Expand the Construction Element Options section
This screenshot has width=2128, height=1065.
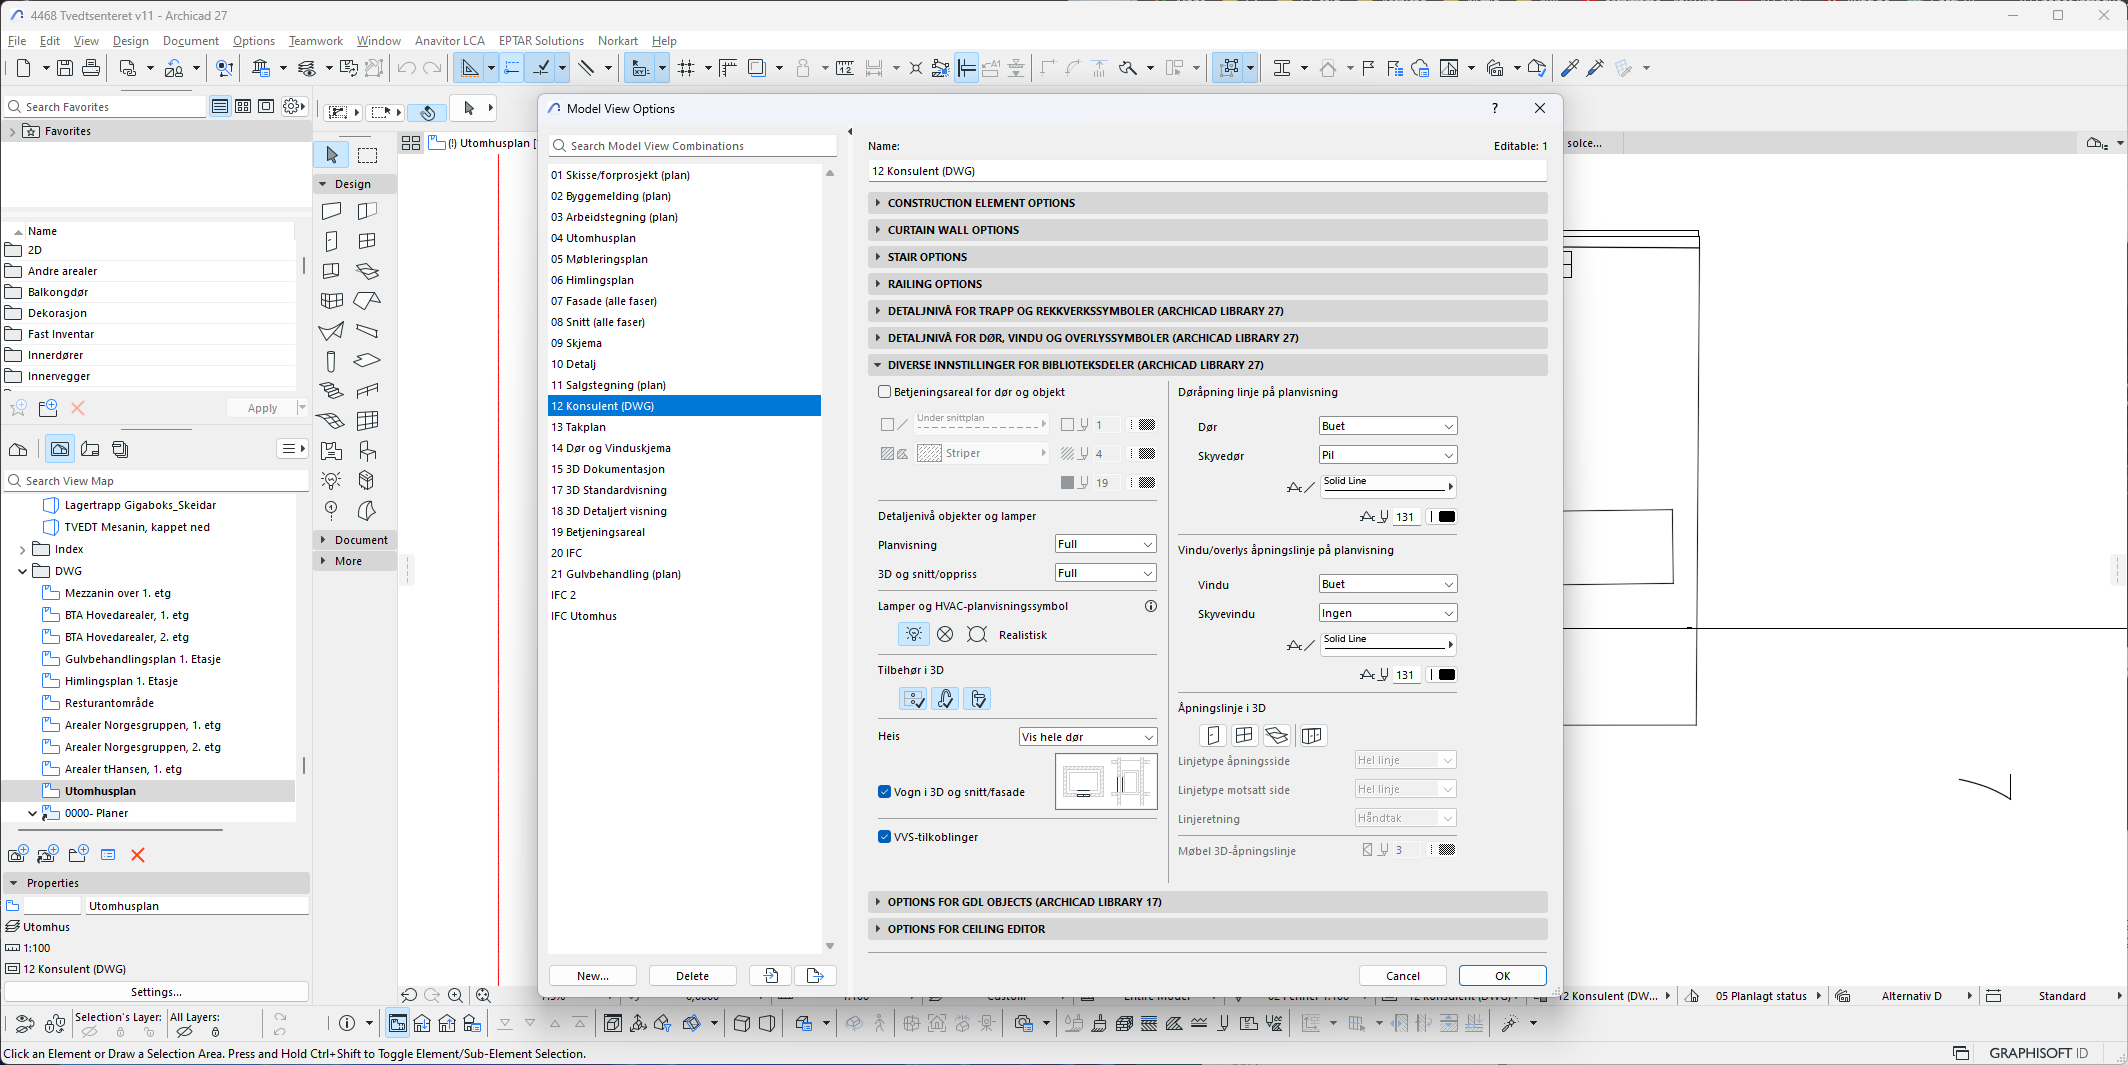(x=981, y=203)
